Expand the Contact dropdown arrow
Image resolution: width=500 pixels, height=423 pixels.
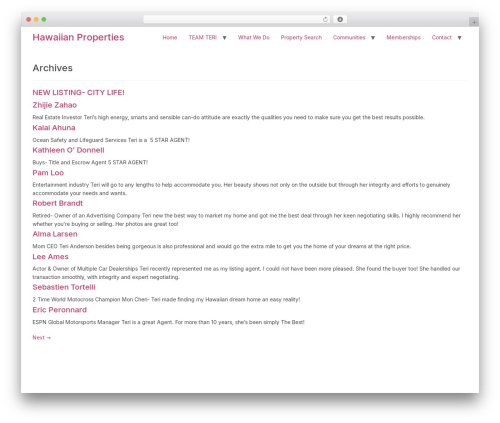pos(459,38)
